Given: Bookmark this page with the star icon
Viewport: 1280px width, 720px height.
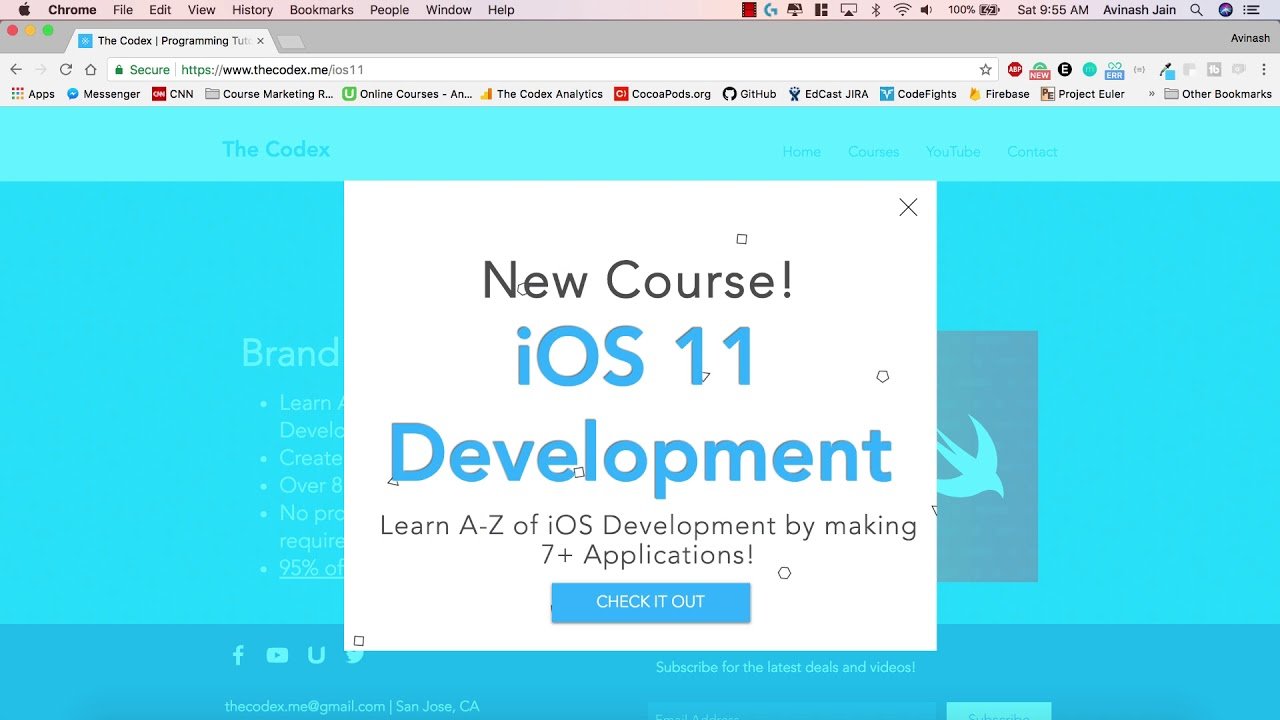Looking at the screenshot, I should click(985, 70).
